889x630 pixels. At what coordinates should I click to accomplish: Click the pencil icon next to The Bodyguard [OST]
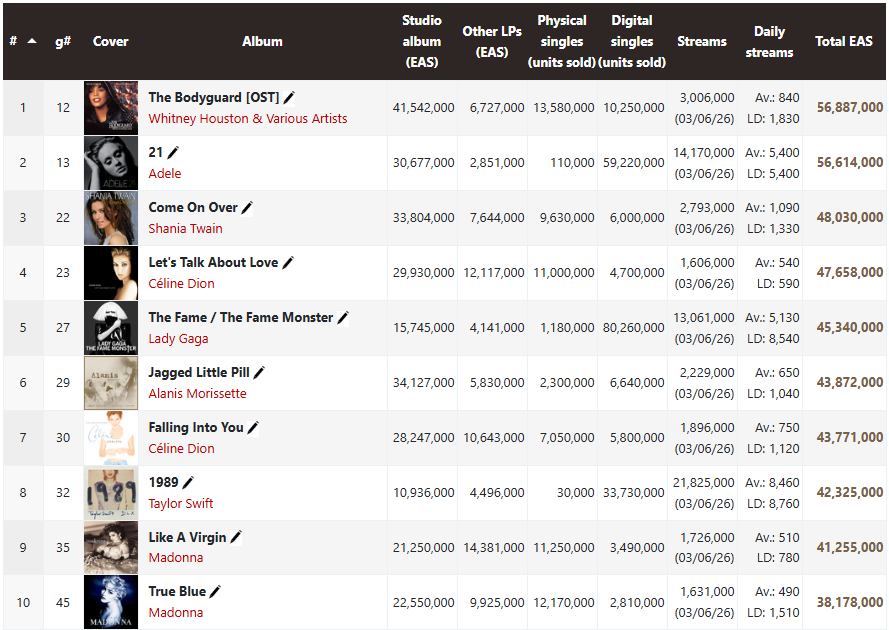coord(289,98)
